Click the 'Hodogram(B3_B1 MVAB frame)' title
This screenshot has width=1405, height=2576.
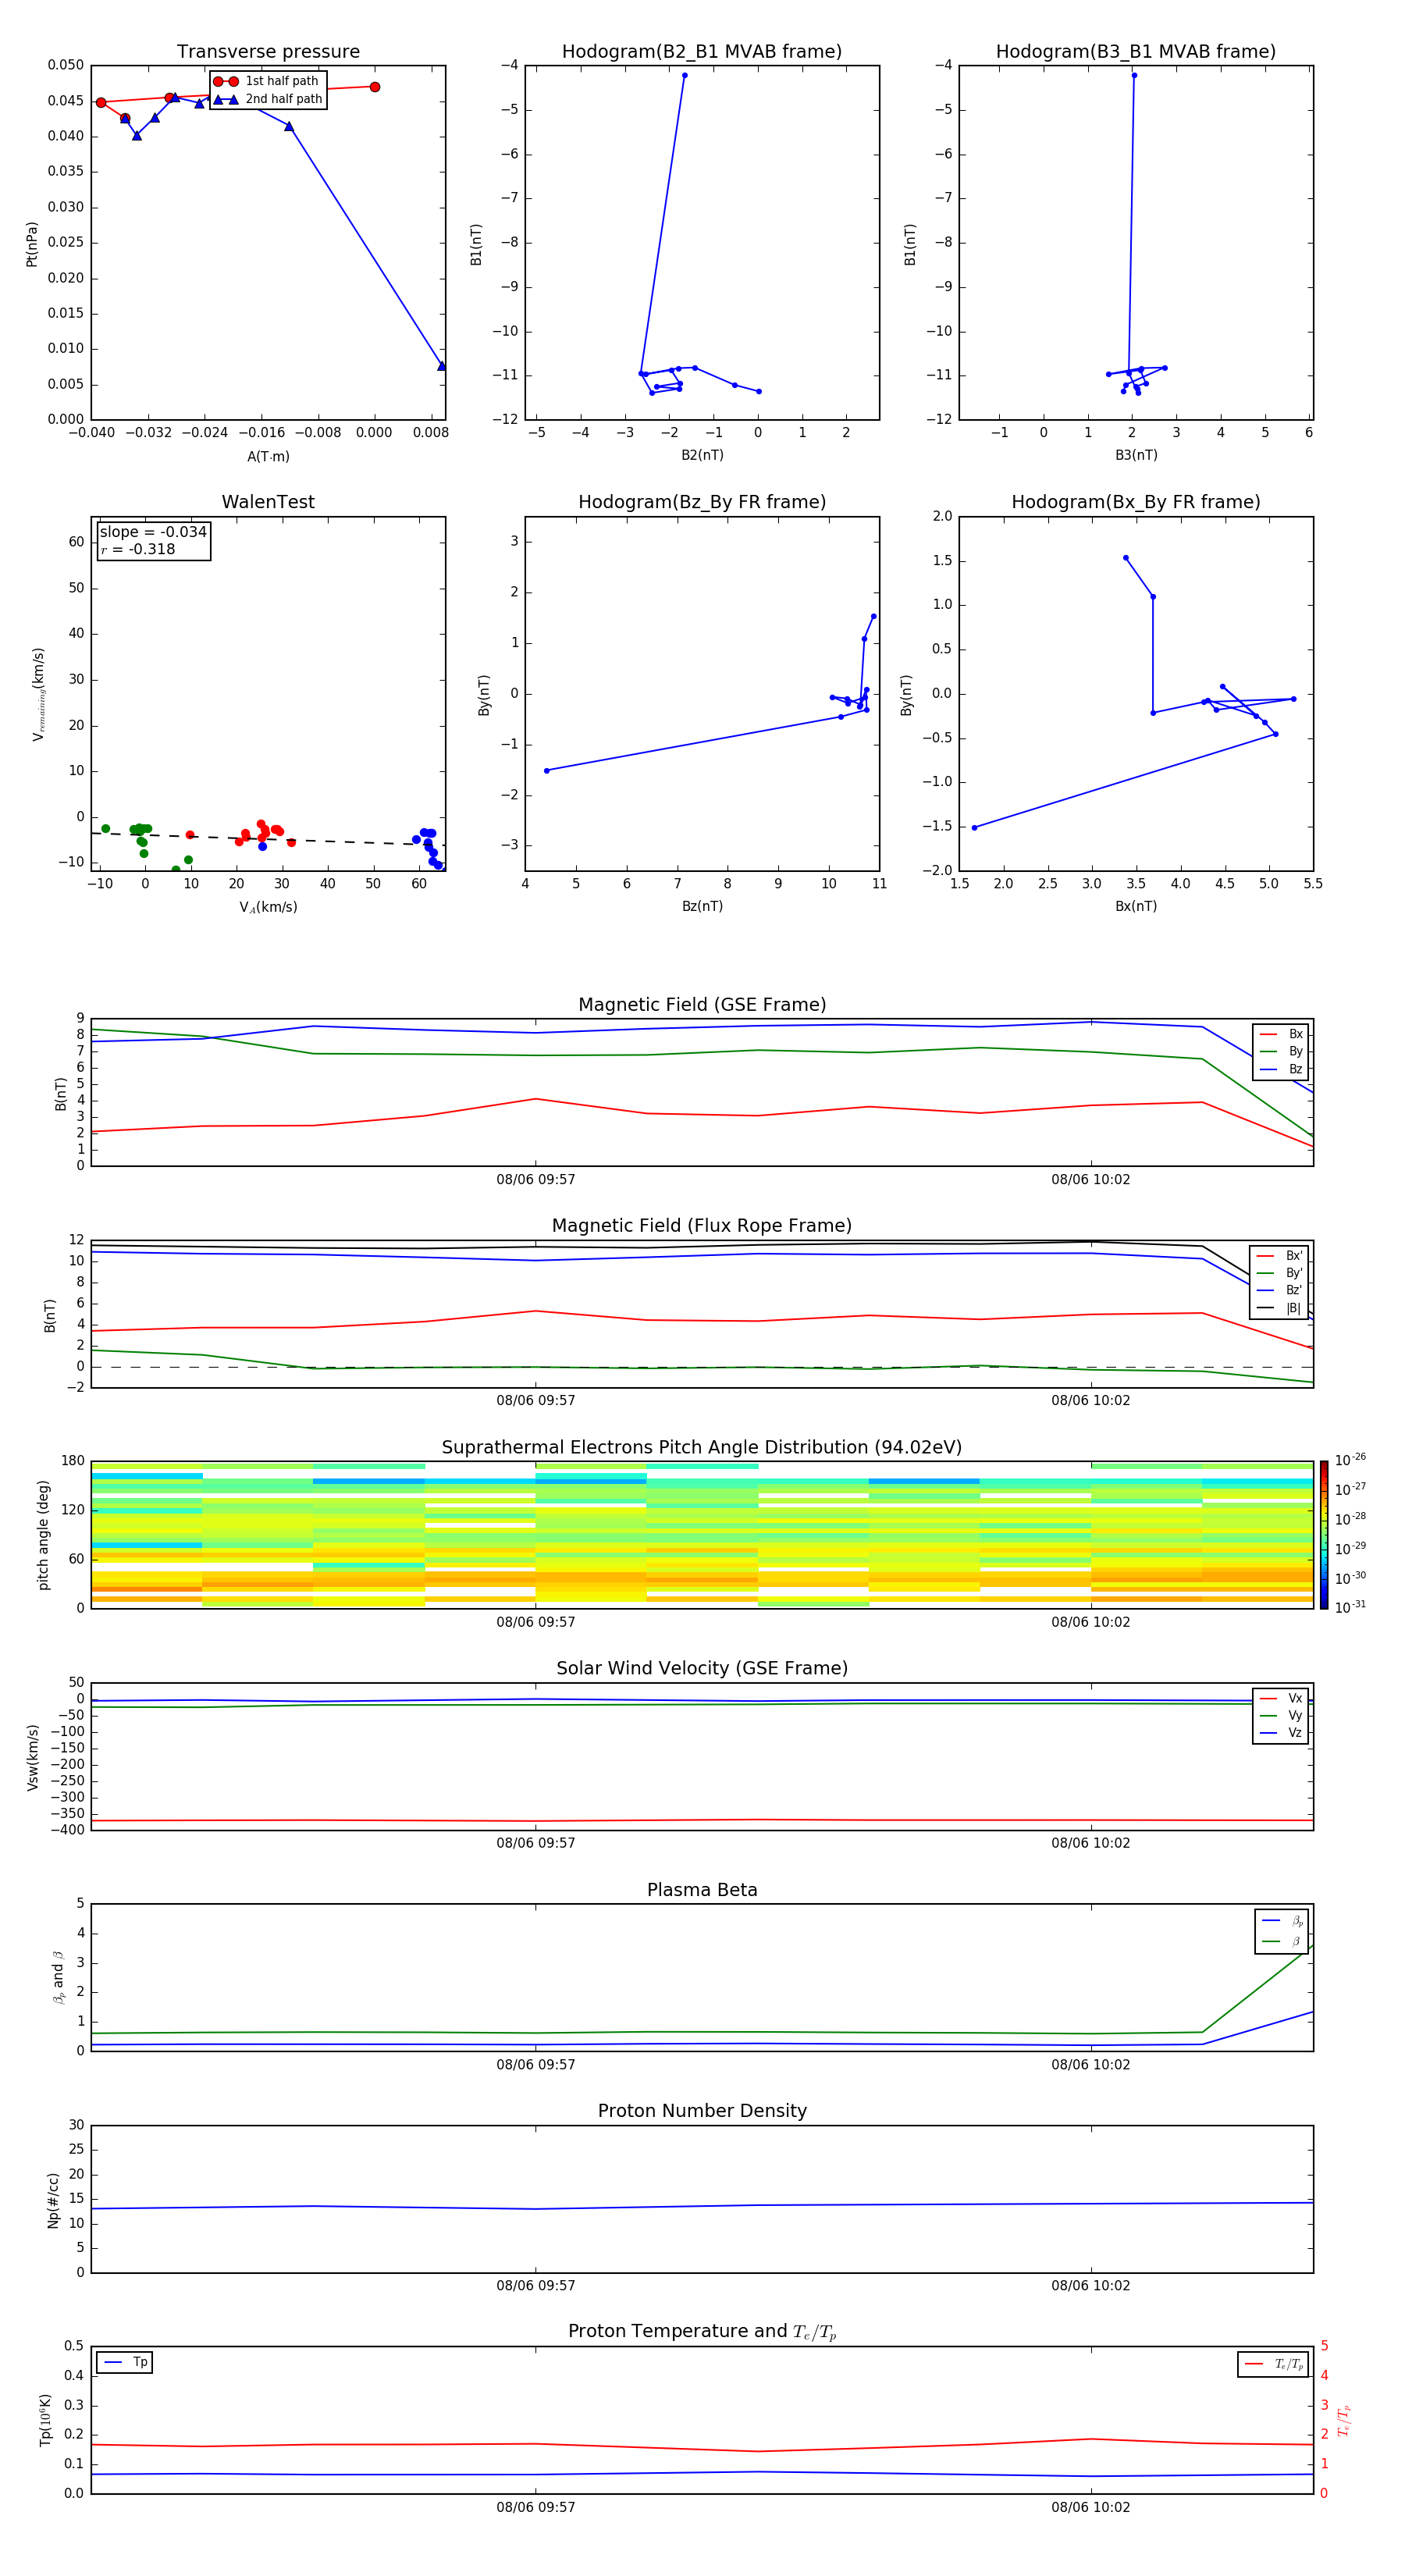[x=1136, y=52]
